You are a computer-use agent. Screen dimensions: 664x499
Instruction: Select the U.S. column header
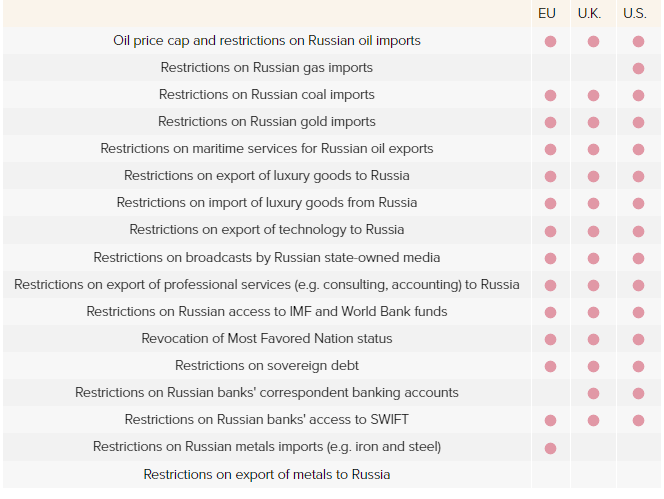635,13
